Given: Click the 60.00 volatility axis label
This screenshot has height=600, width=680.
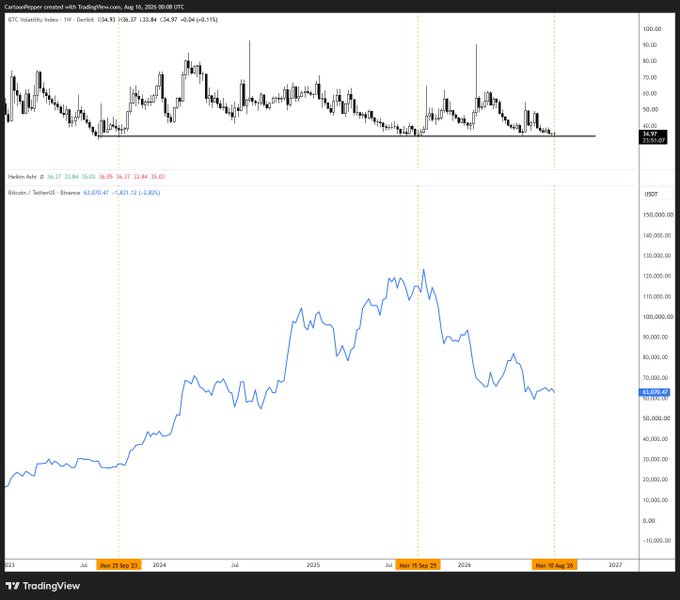Looking at the screenshot, I should pos(650,94).
